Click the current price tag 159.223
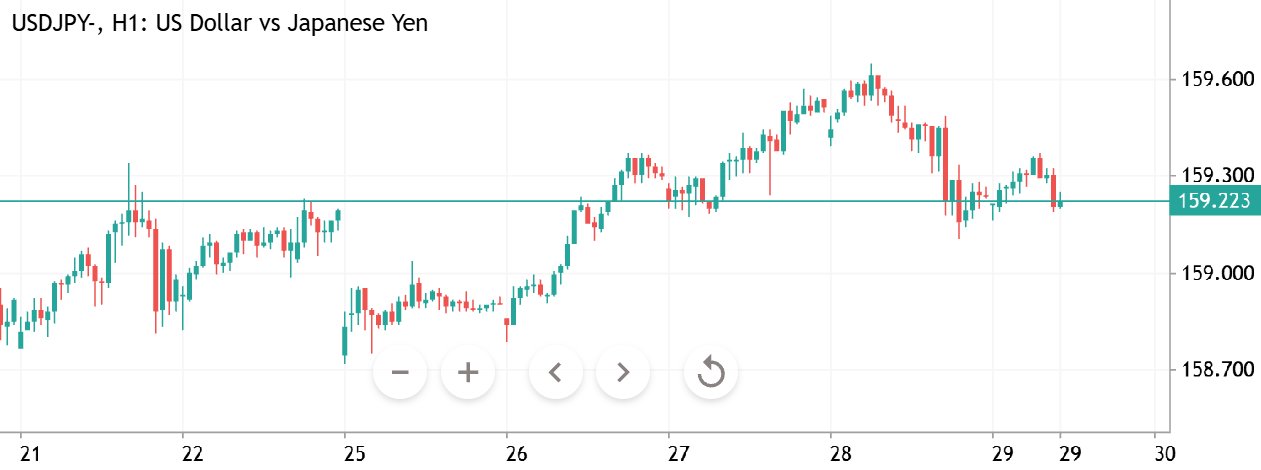 coord(1214,201)
